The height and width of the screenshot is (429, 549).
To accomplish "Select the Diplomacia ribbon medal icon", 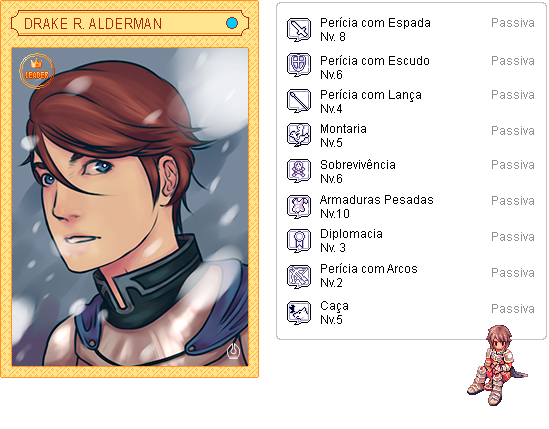I will coord(299,241).
